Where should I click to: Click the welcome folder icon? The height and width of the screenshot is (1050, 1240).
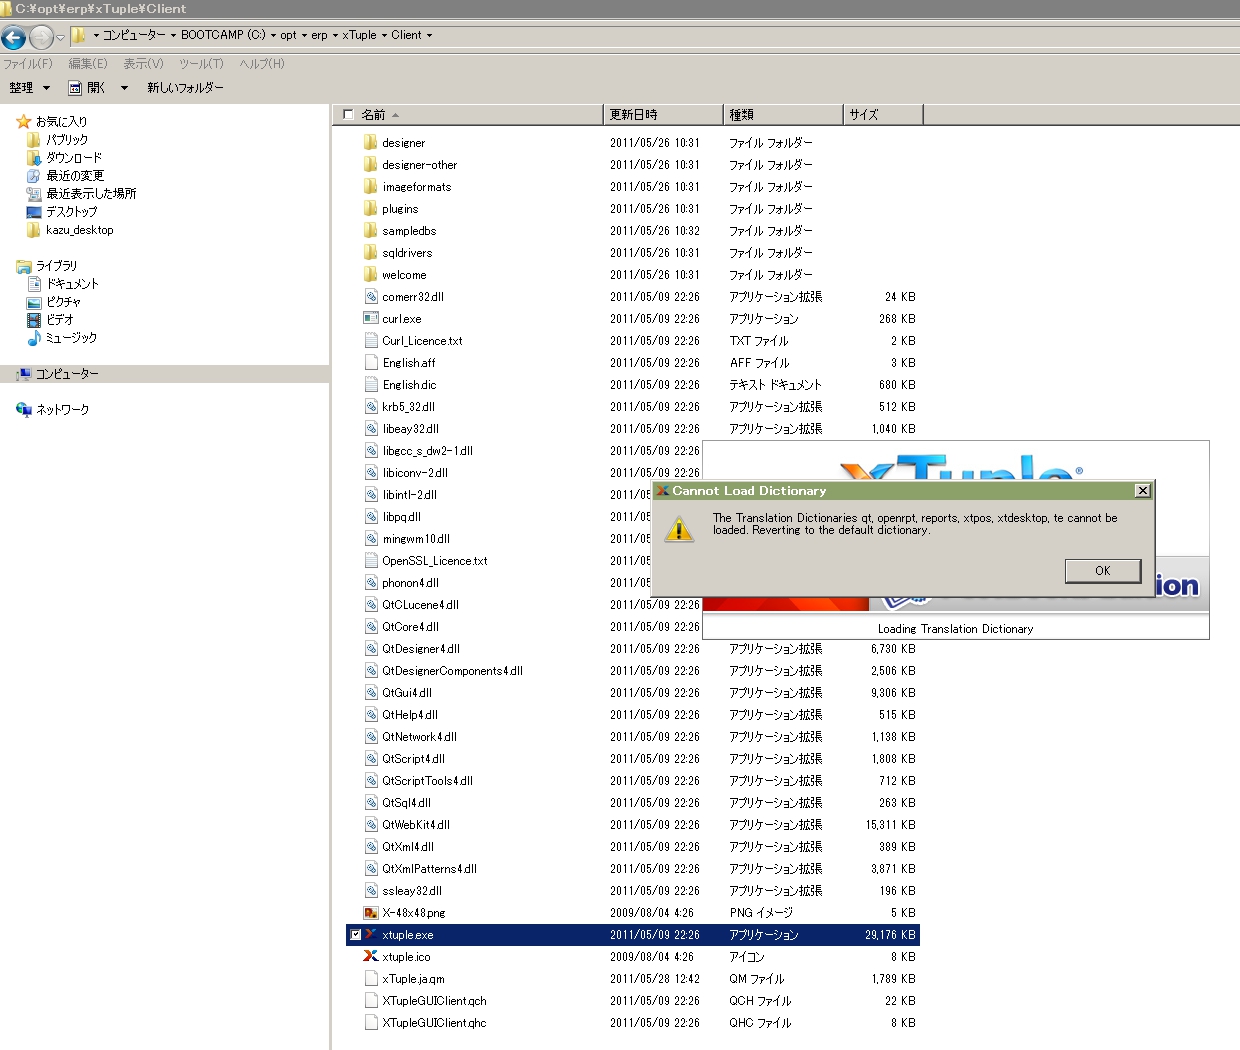click(x=370, y=275)
